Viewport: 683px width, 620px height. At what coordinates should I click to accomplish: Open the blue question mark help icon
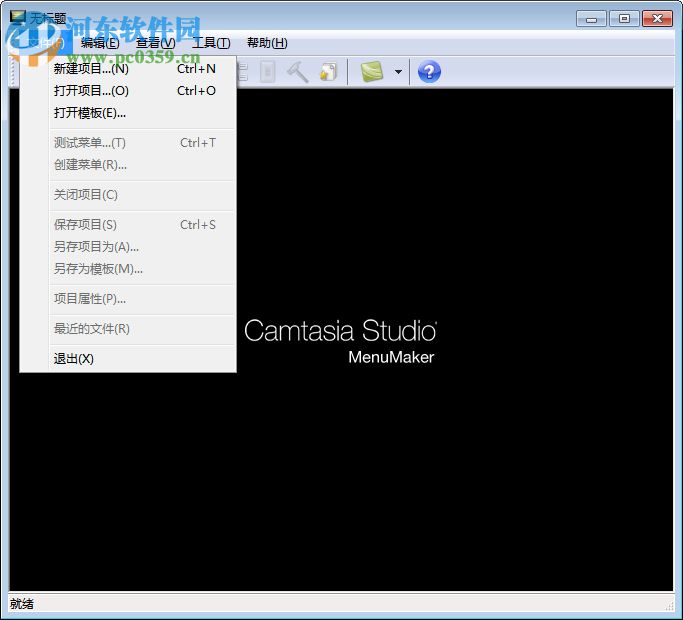click(x=429, y=72)
